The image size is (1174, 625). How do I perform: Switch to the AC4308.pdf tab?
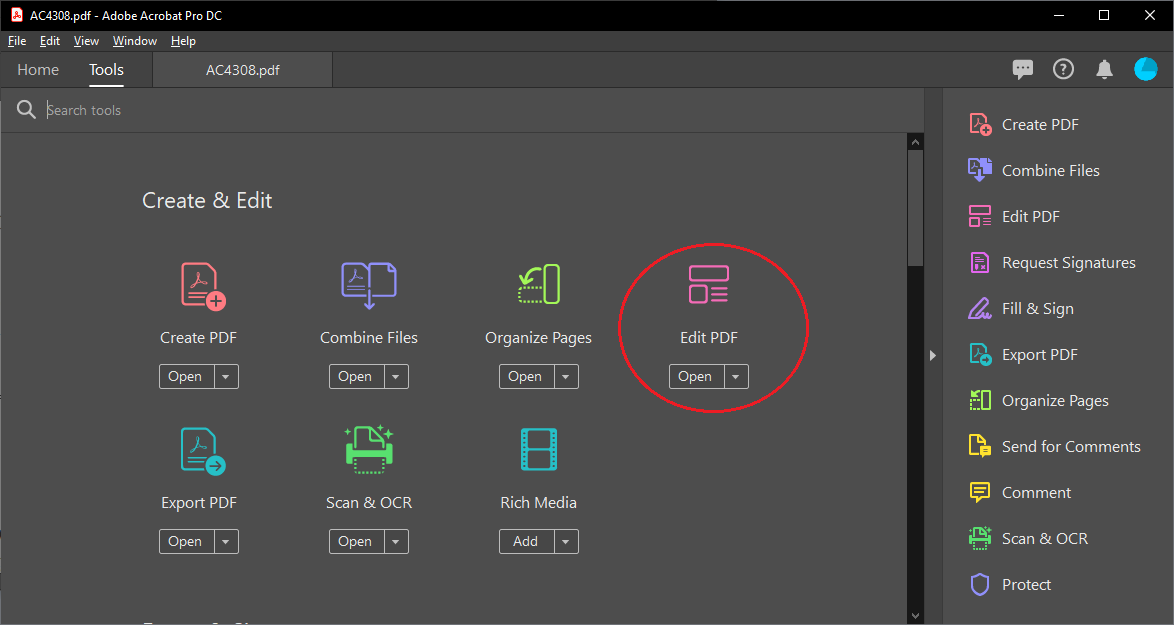click(242, 70)
